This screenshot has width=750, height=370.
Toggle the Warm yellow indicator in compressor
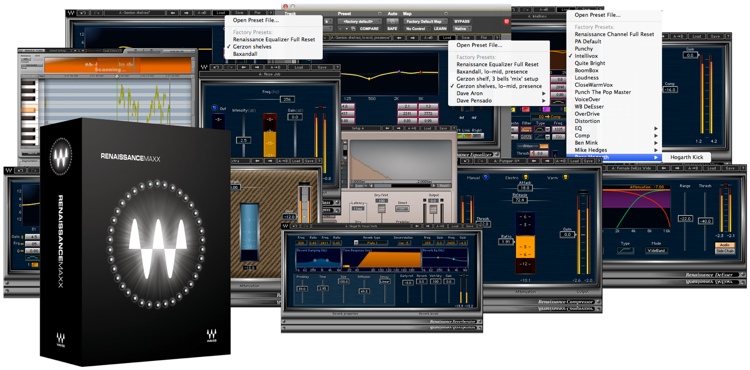(565, 177)
